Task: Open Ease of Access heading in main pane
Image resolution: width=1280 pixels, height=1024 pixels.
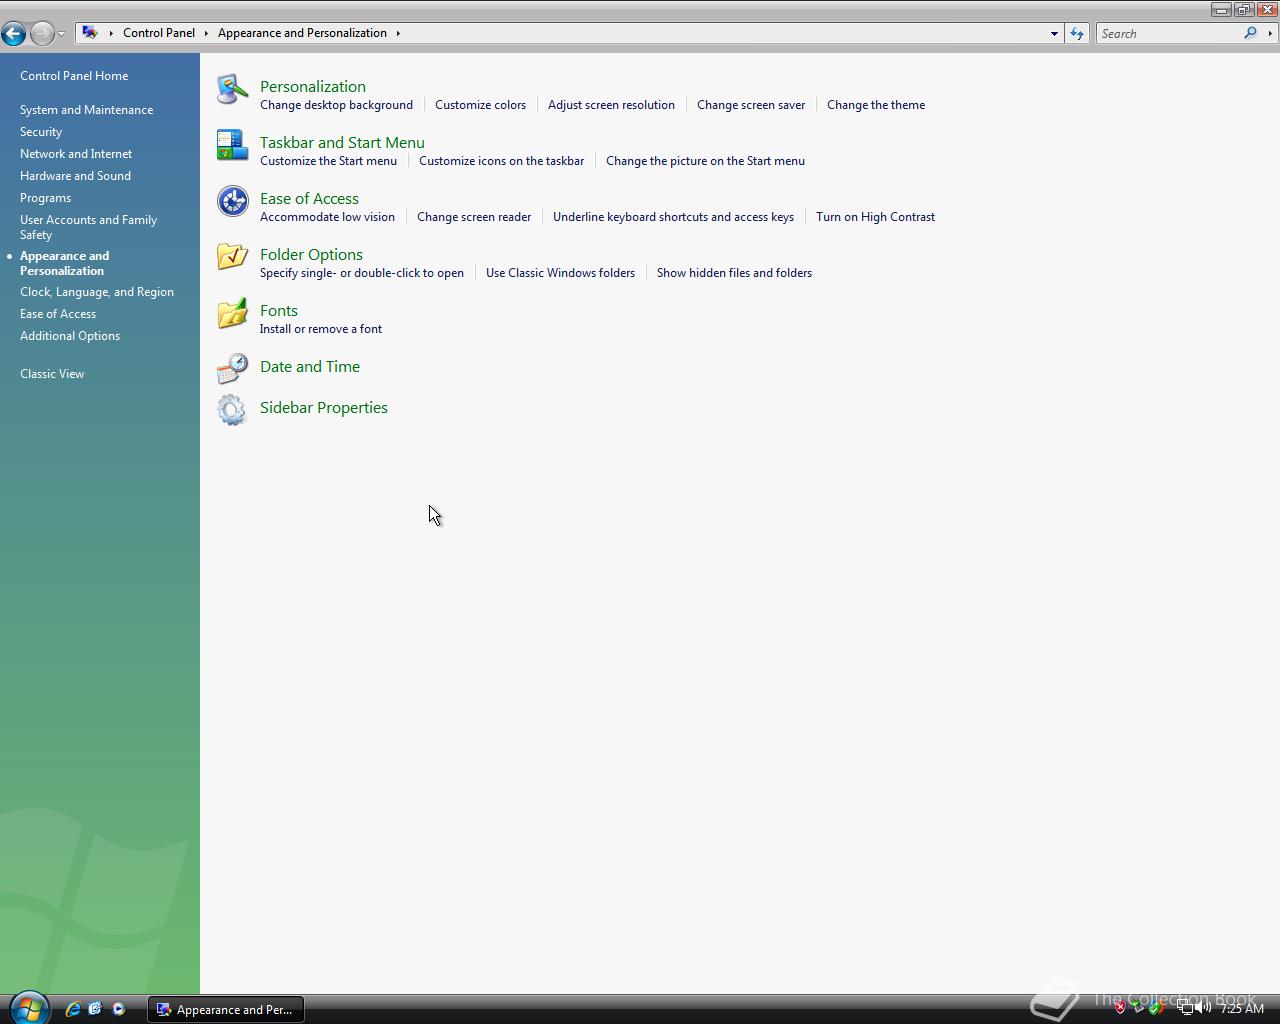Action: pyautogui.click(x=309, y=199)
